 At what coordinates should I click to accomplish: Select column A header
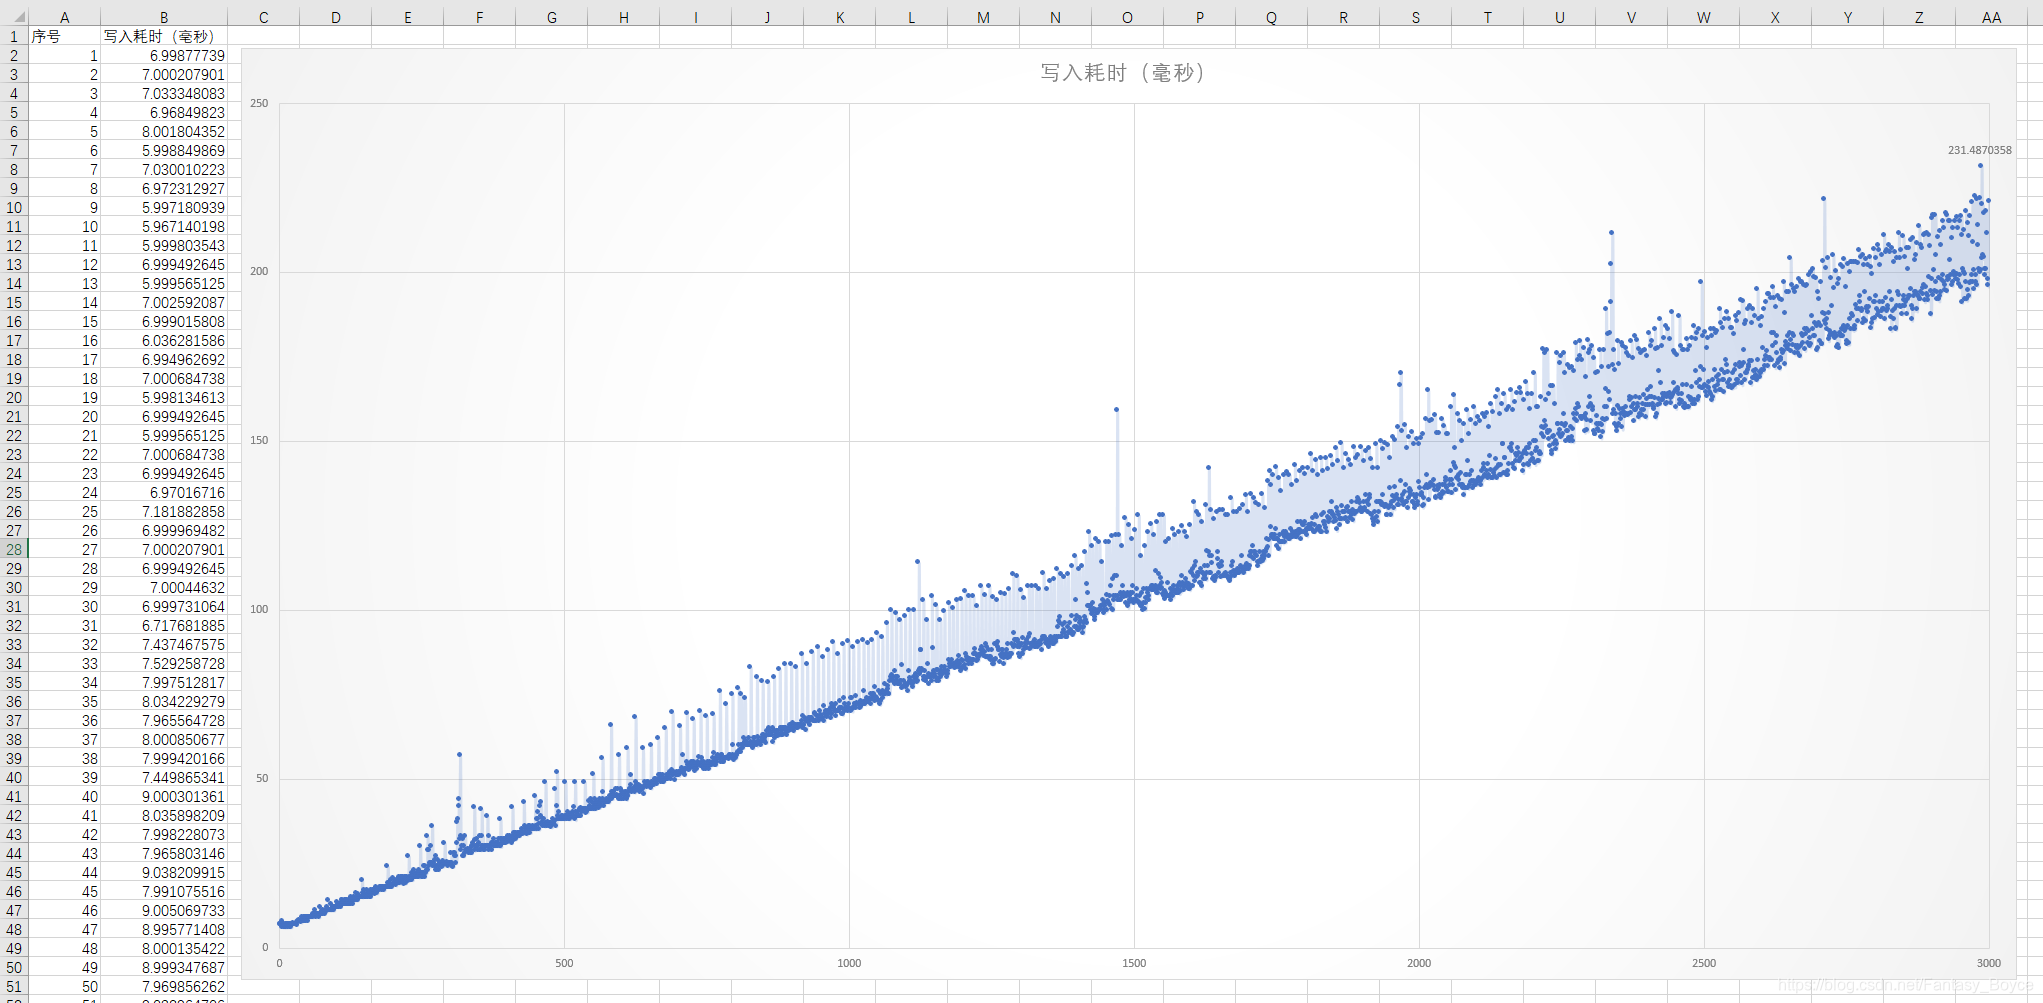click(x=64, y=17)
